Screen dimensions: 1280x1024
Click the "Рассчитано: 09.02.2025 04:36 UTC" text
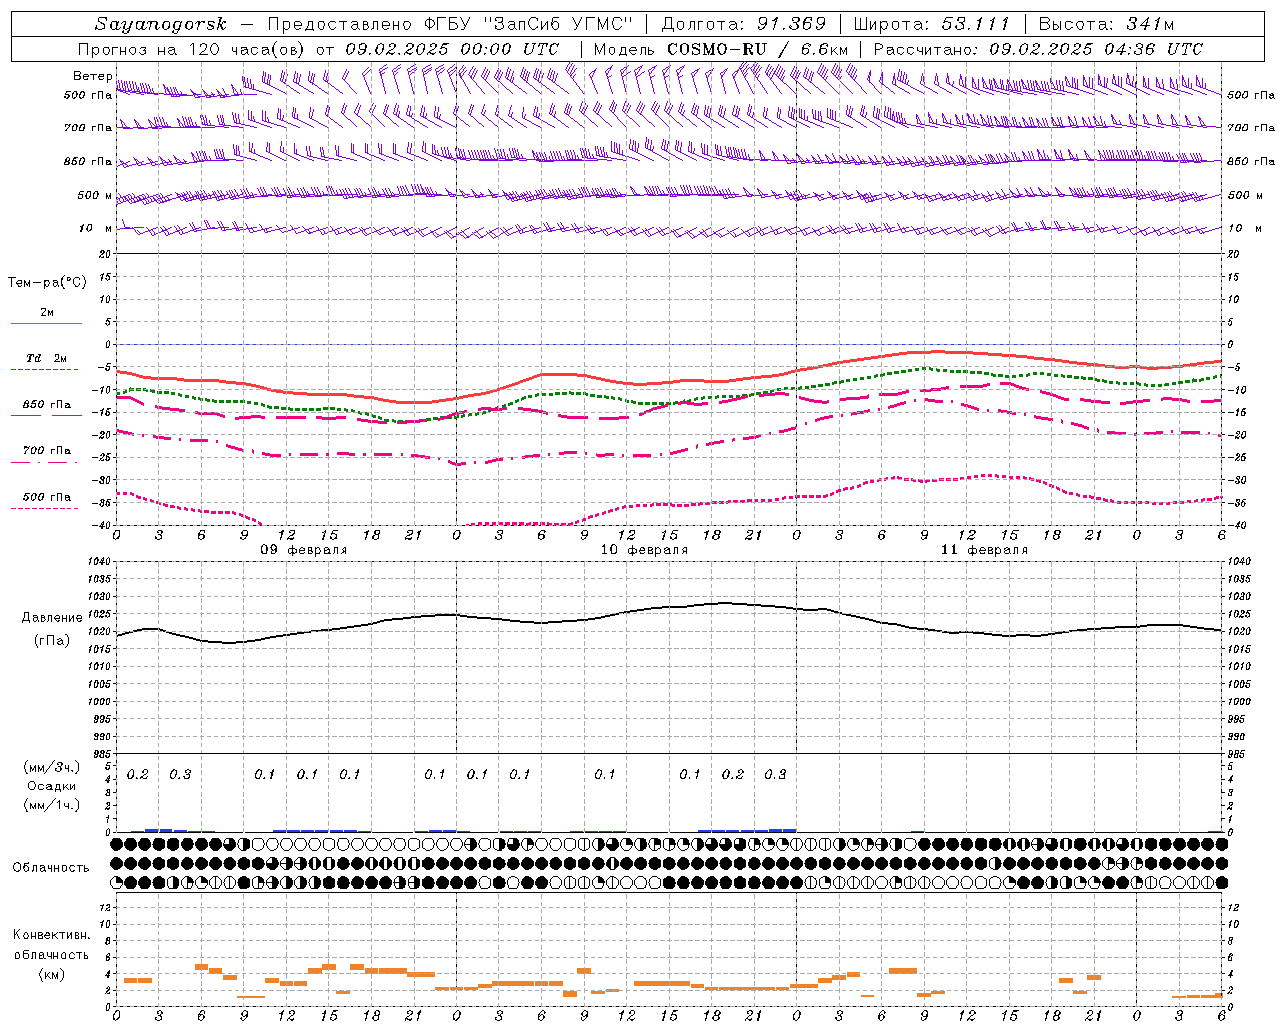click(x=1038, y=49)
